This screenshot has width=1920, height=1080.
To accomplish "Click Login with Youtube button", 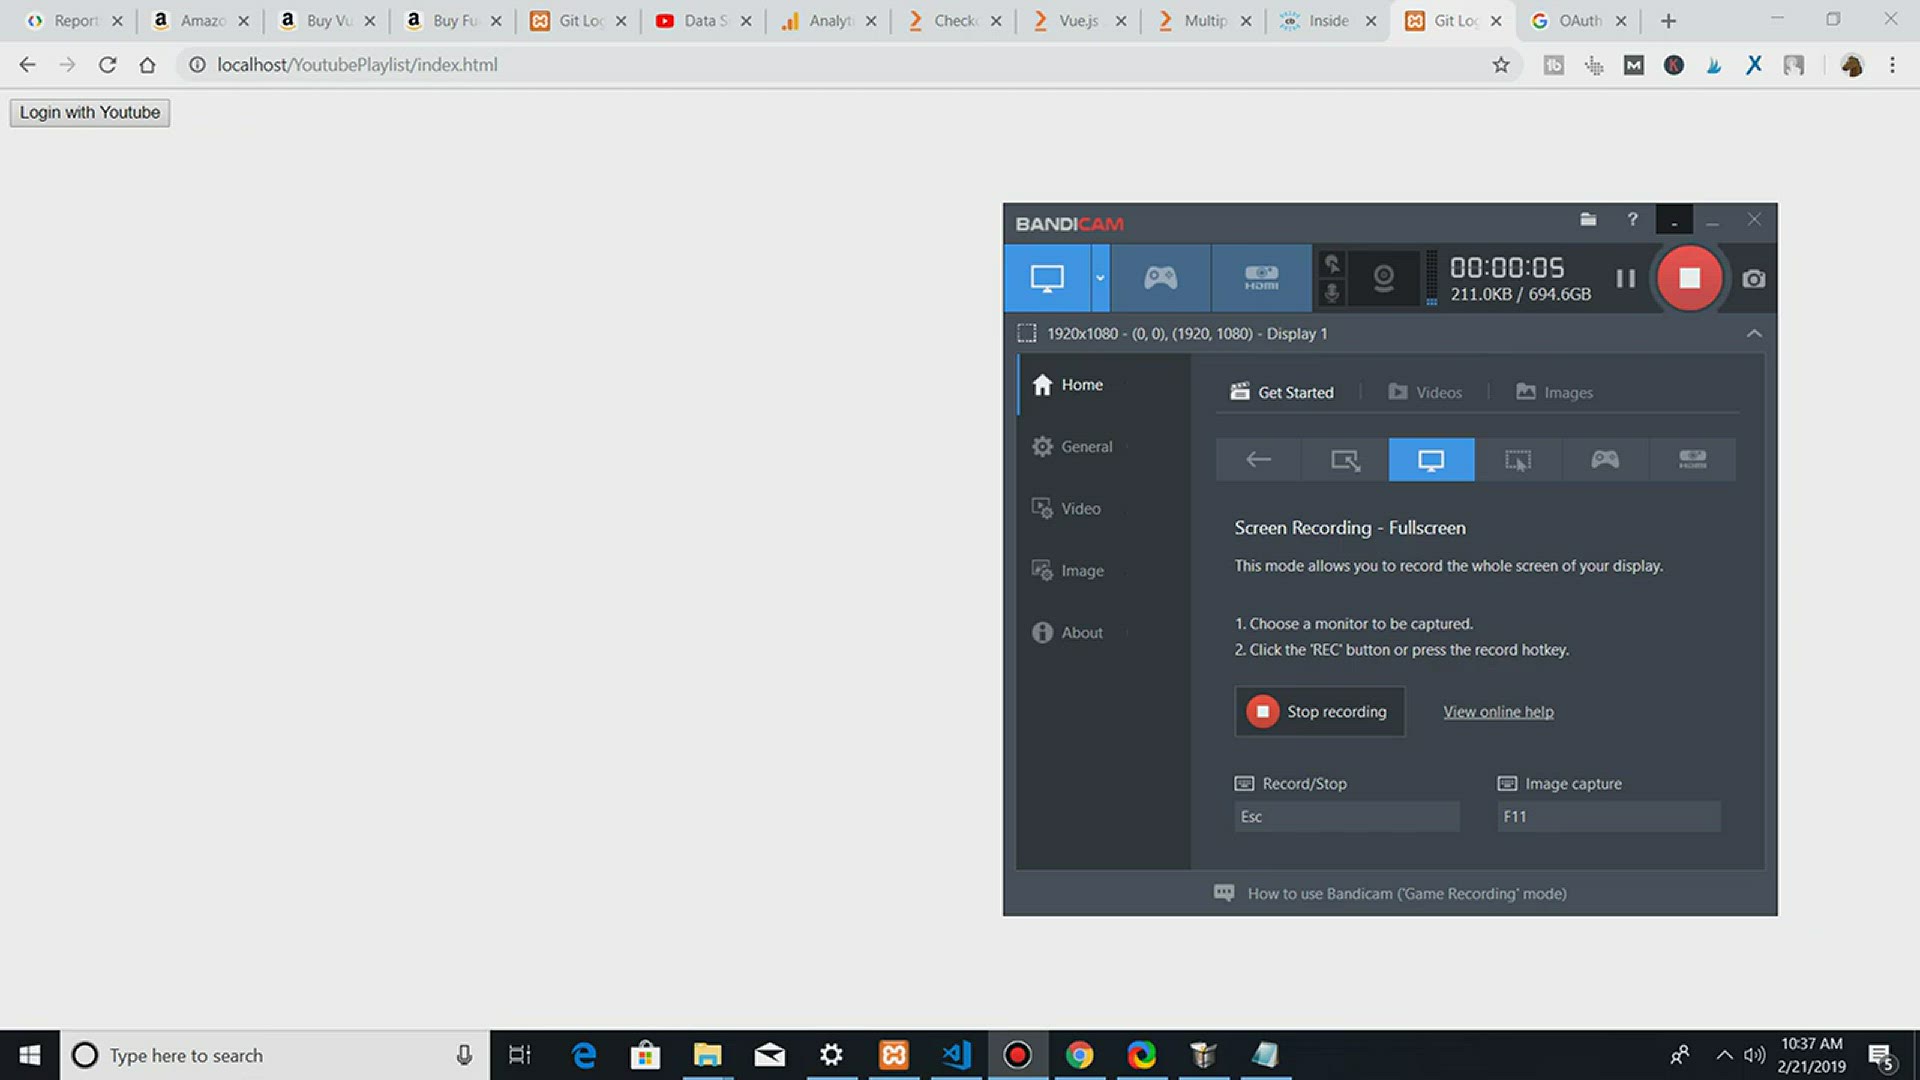I will [90, 112].
